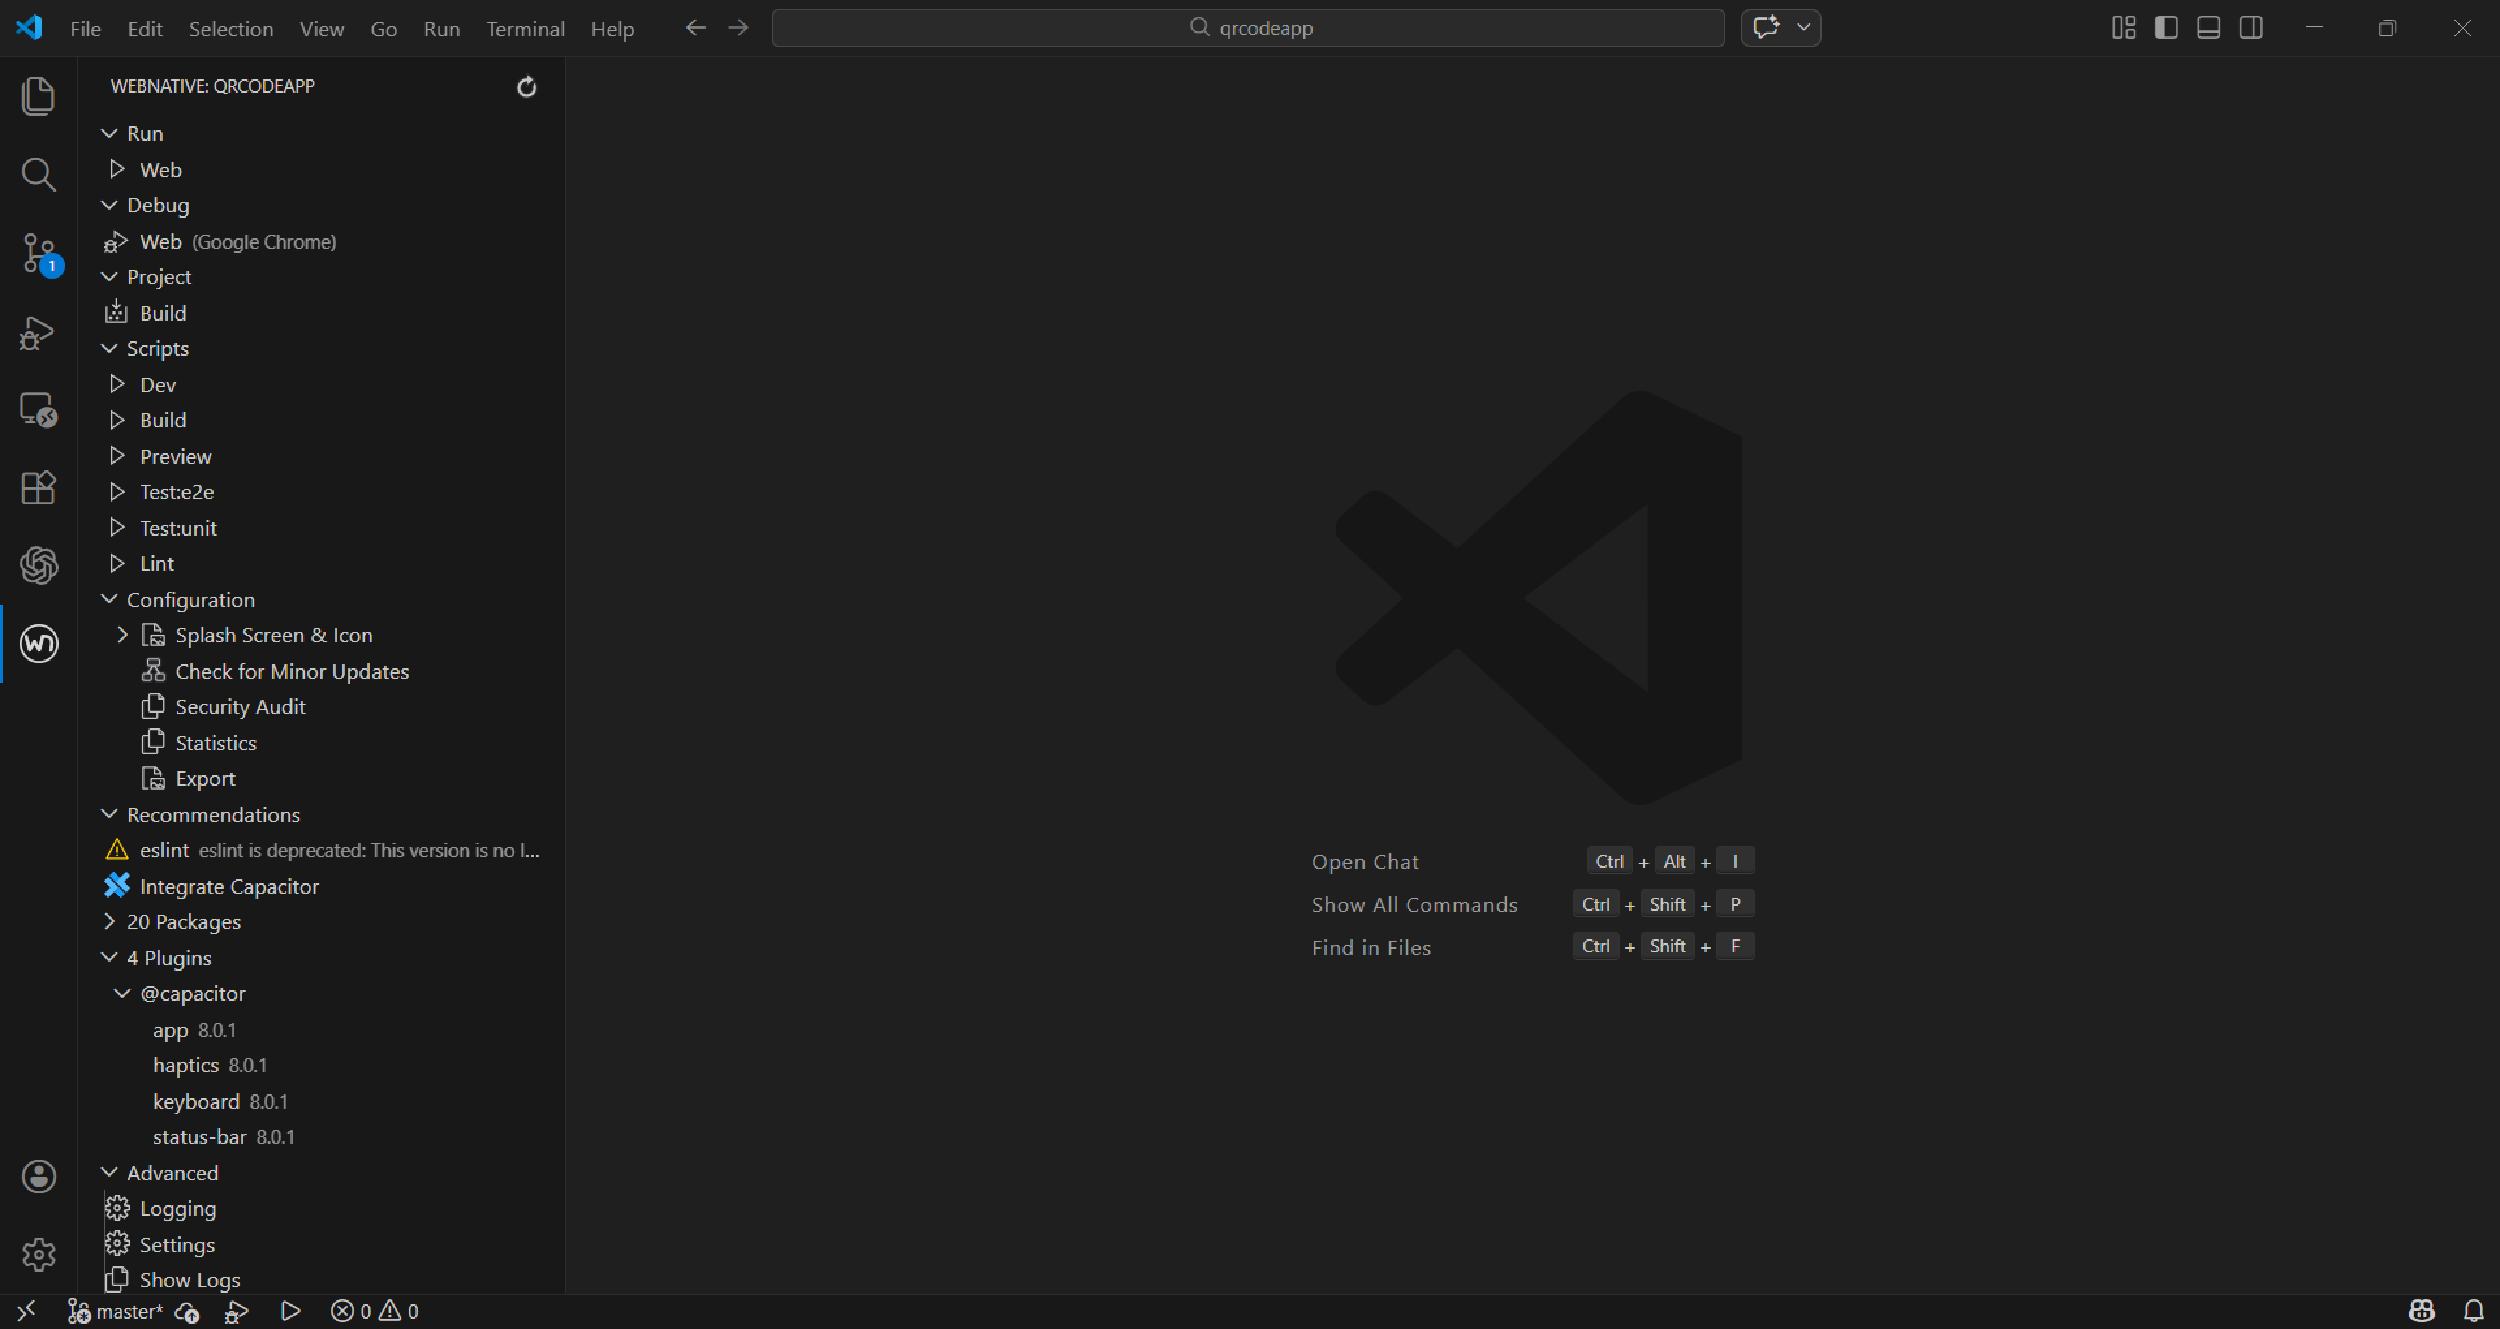Collapse the Configuration section
The width and height of the screenshot is (2500, 1329).
pos(109,600)
